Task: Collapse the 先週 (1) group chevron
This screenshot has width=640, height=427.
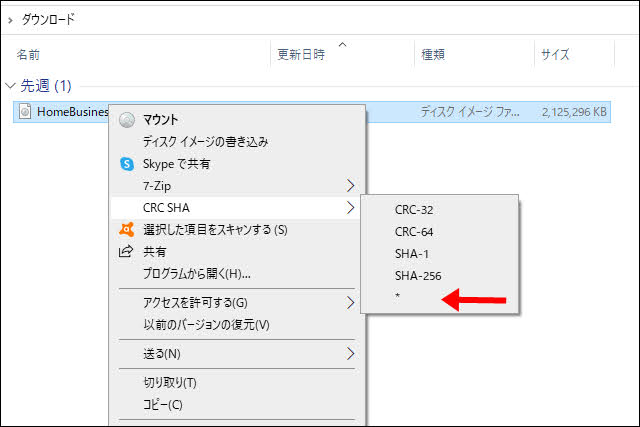Action: click(x=10, y=86)
